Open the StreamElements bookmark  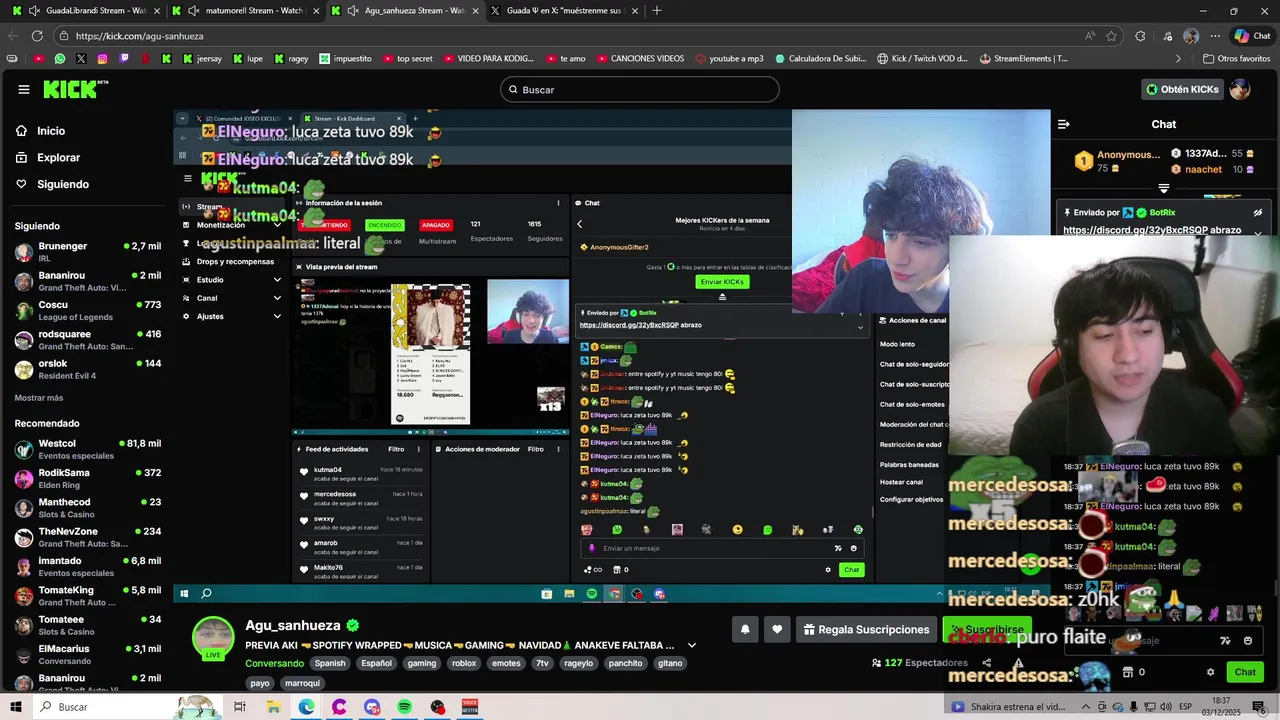click(1024, 59)
